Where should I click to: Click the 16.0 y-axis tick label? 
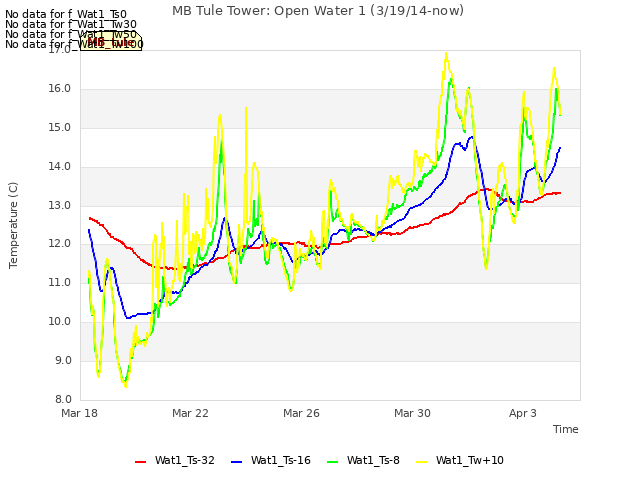coord(60,89)
